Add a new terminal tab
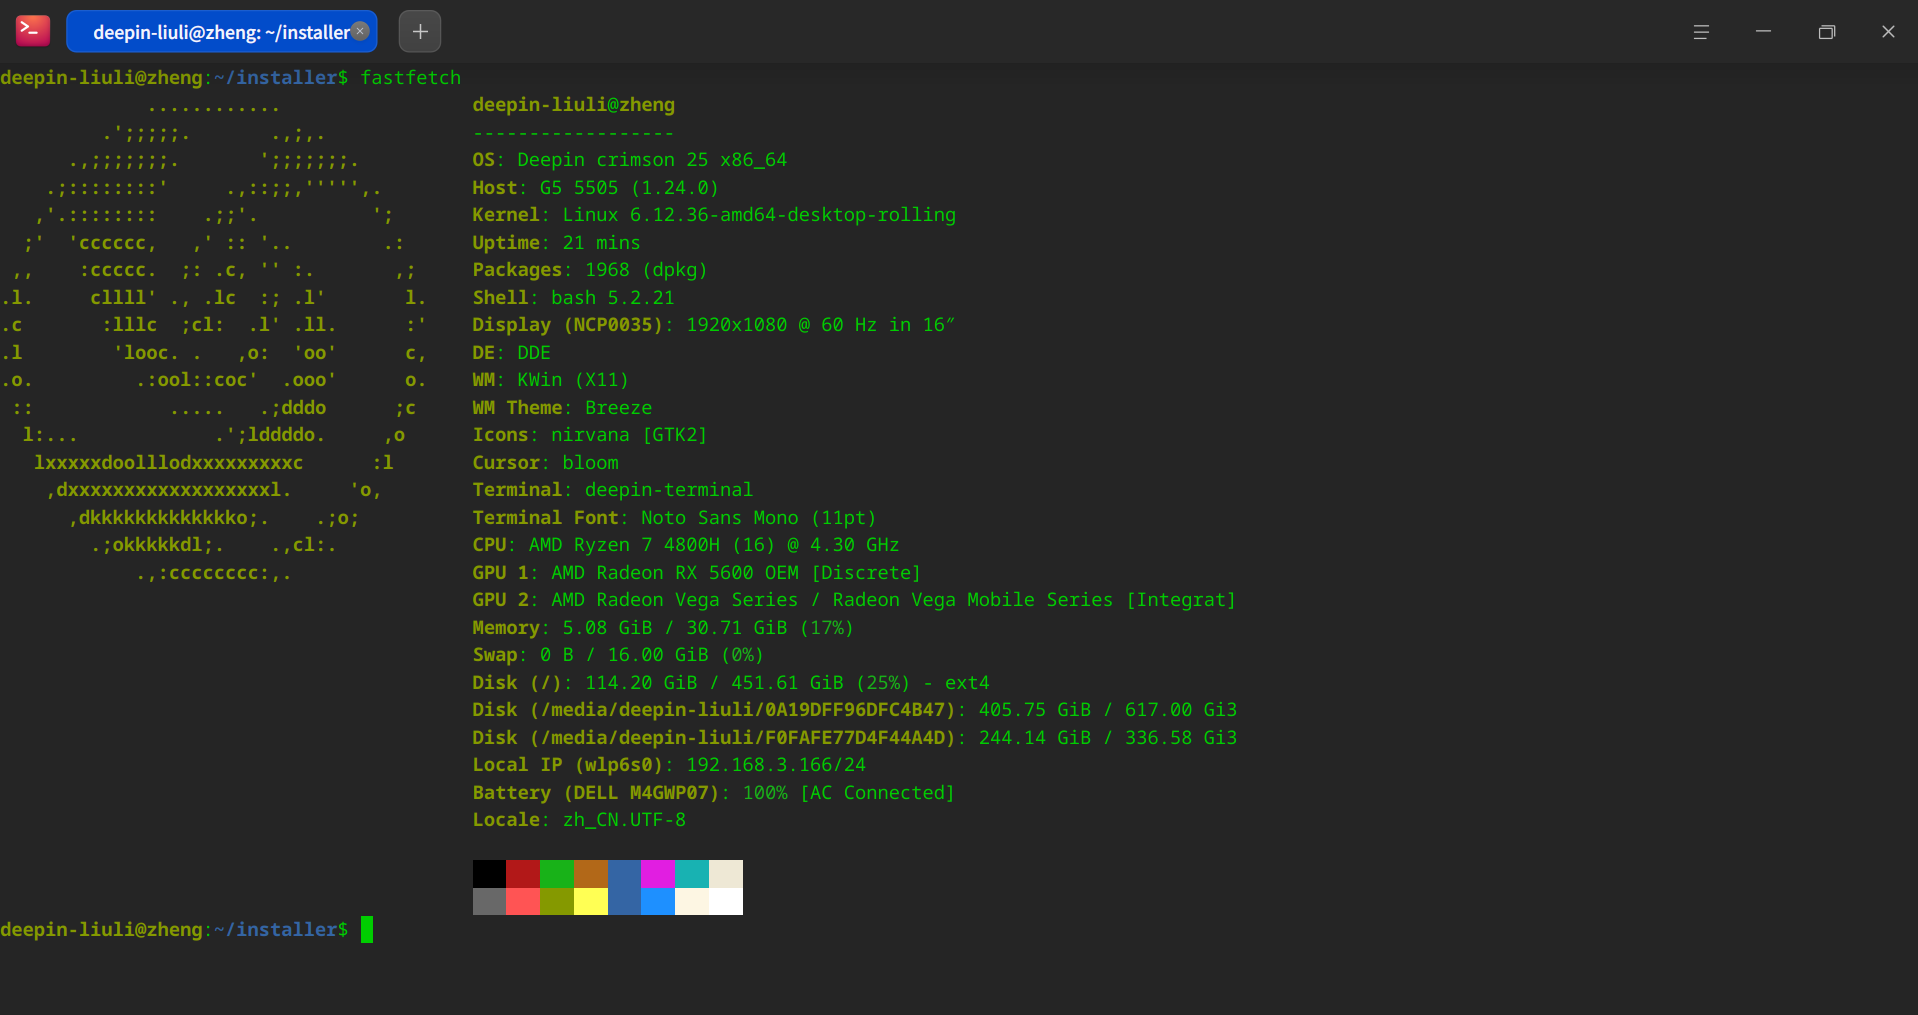This screenshot has height=1015, width=1918. (420, 32)
